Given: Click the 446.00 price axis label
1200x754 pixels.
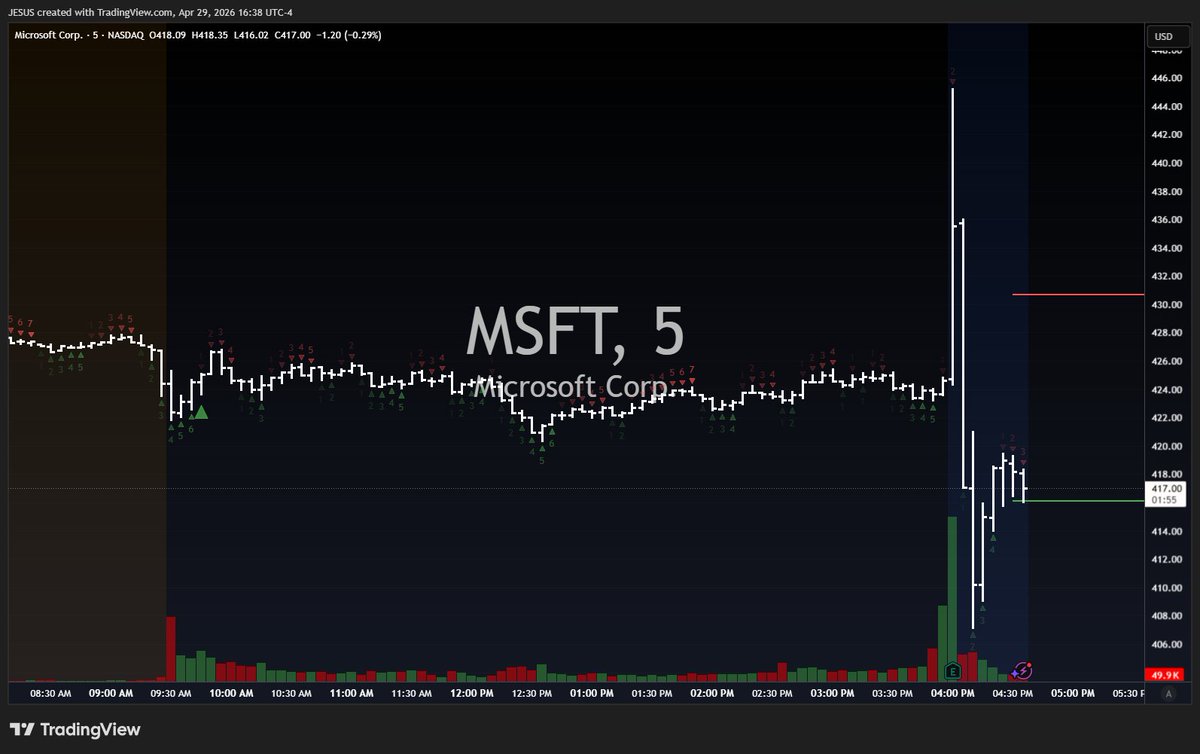Looking at the screenshot, I should tap(1166, 78).
